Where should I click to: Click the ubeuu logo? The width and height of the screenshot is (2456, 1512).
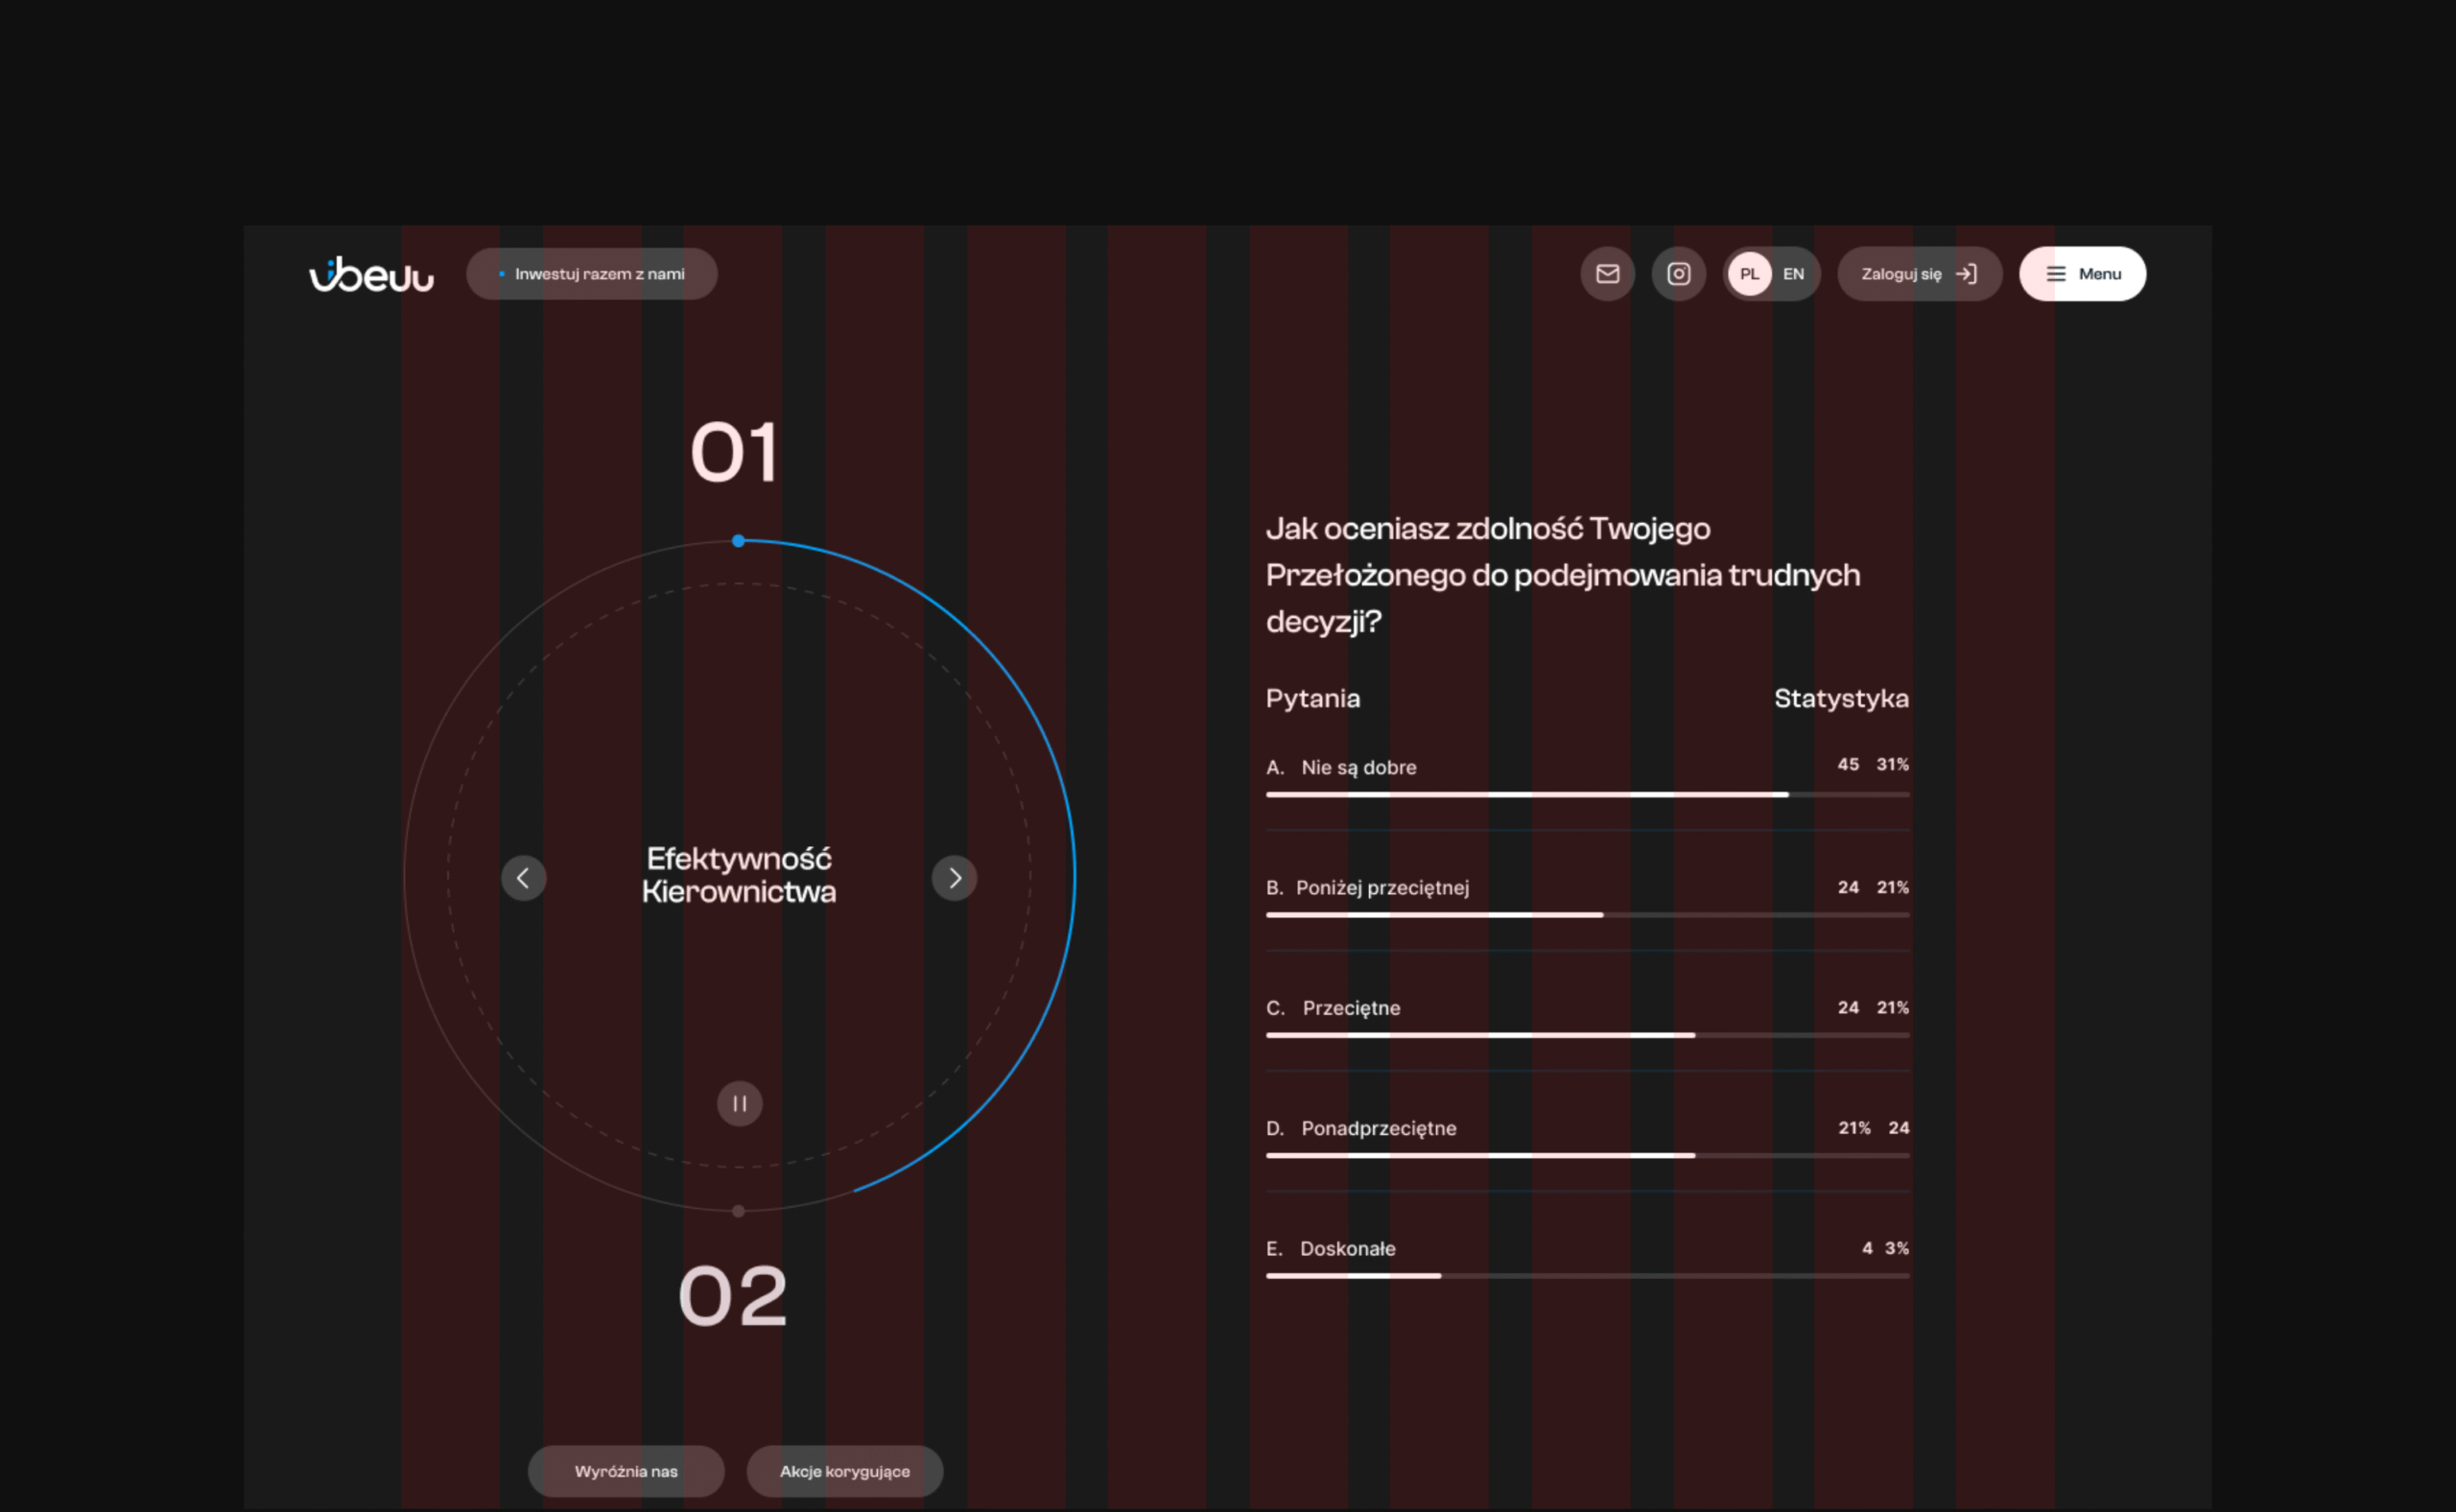pyautogui.click(x=371, y=274)
